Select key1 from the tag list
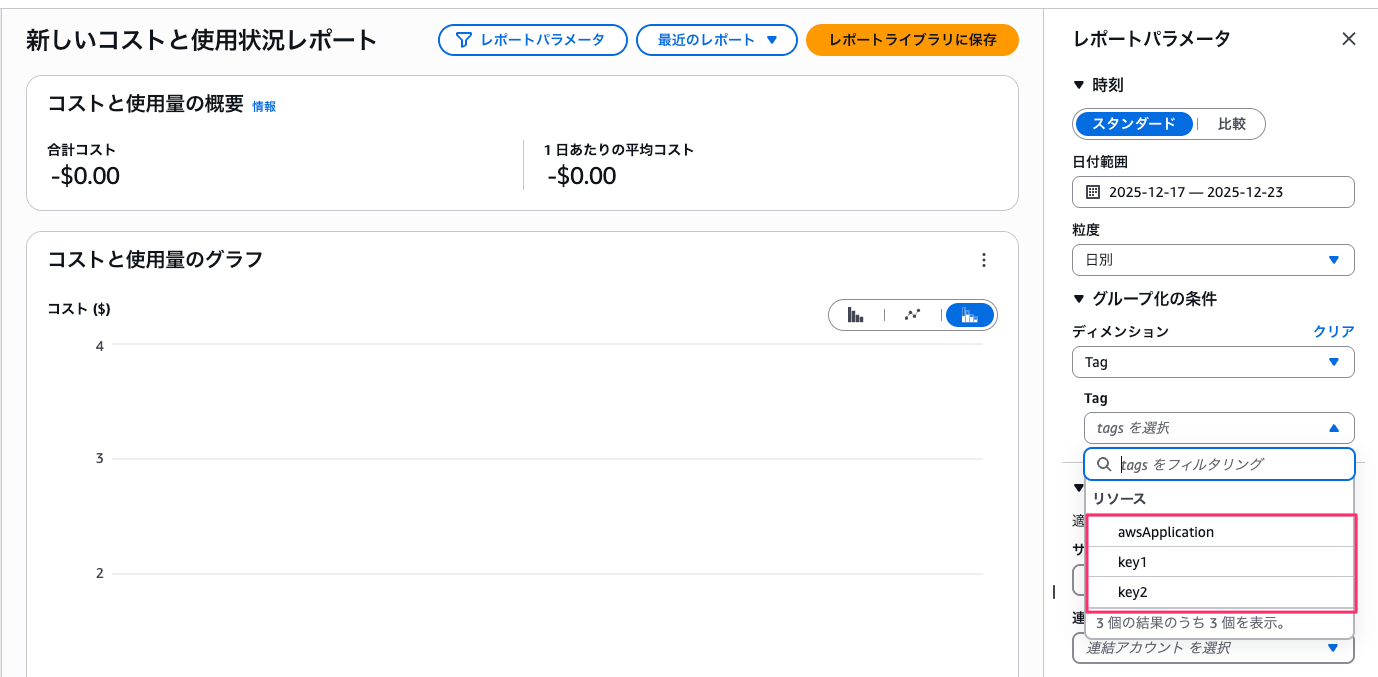The height and width of the screenshot is (677, 1378). click(x=1132, y=561)
